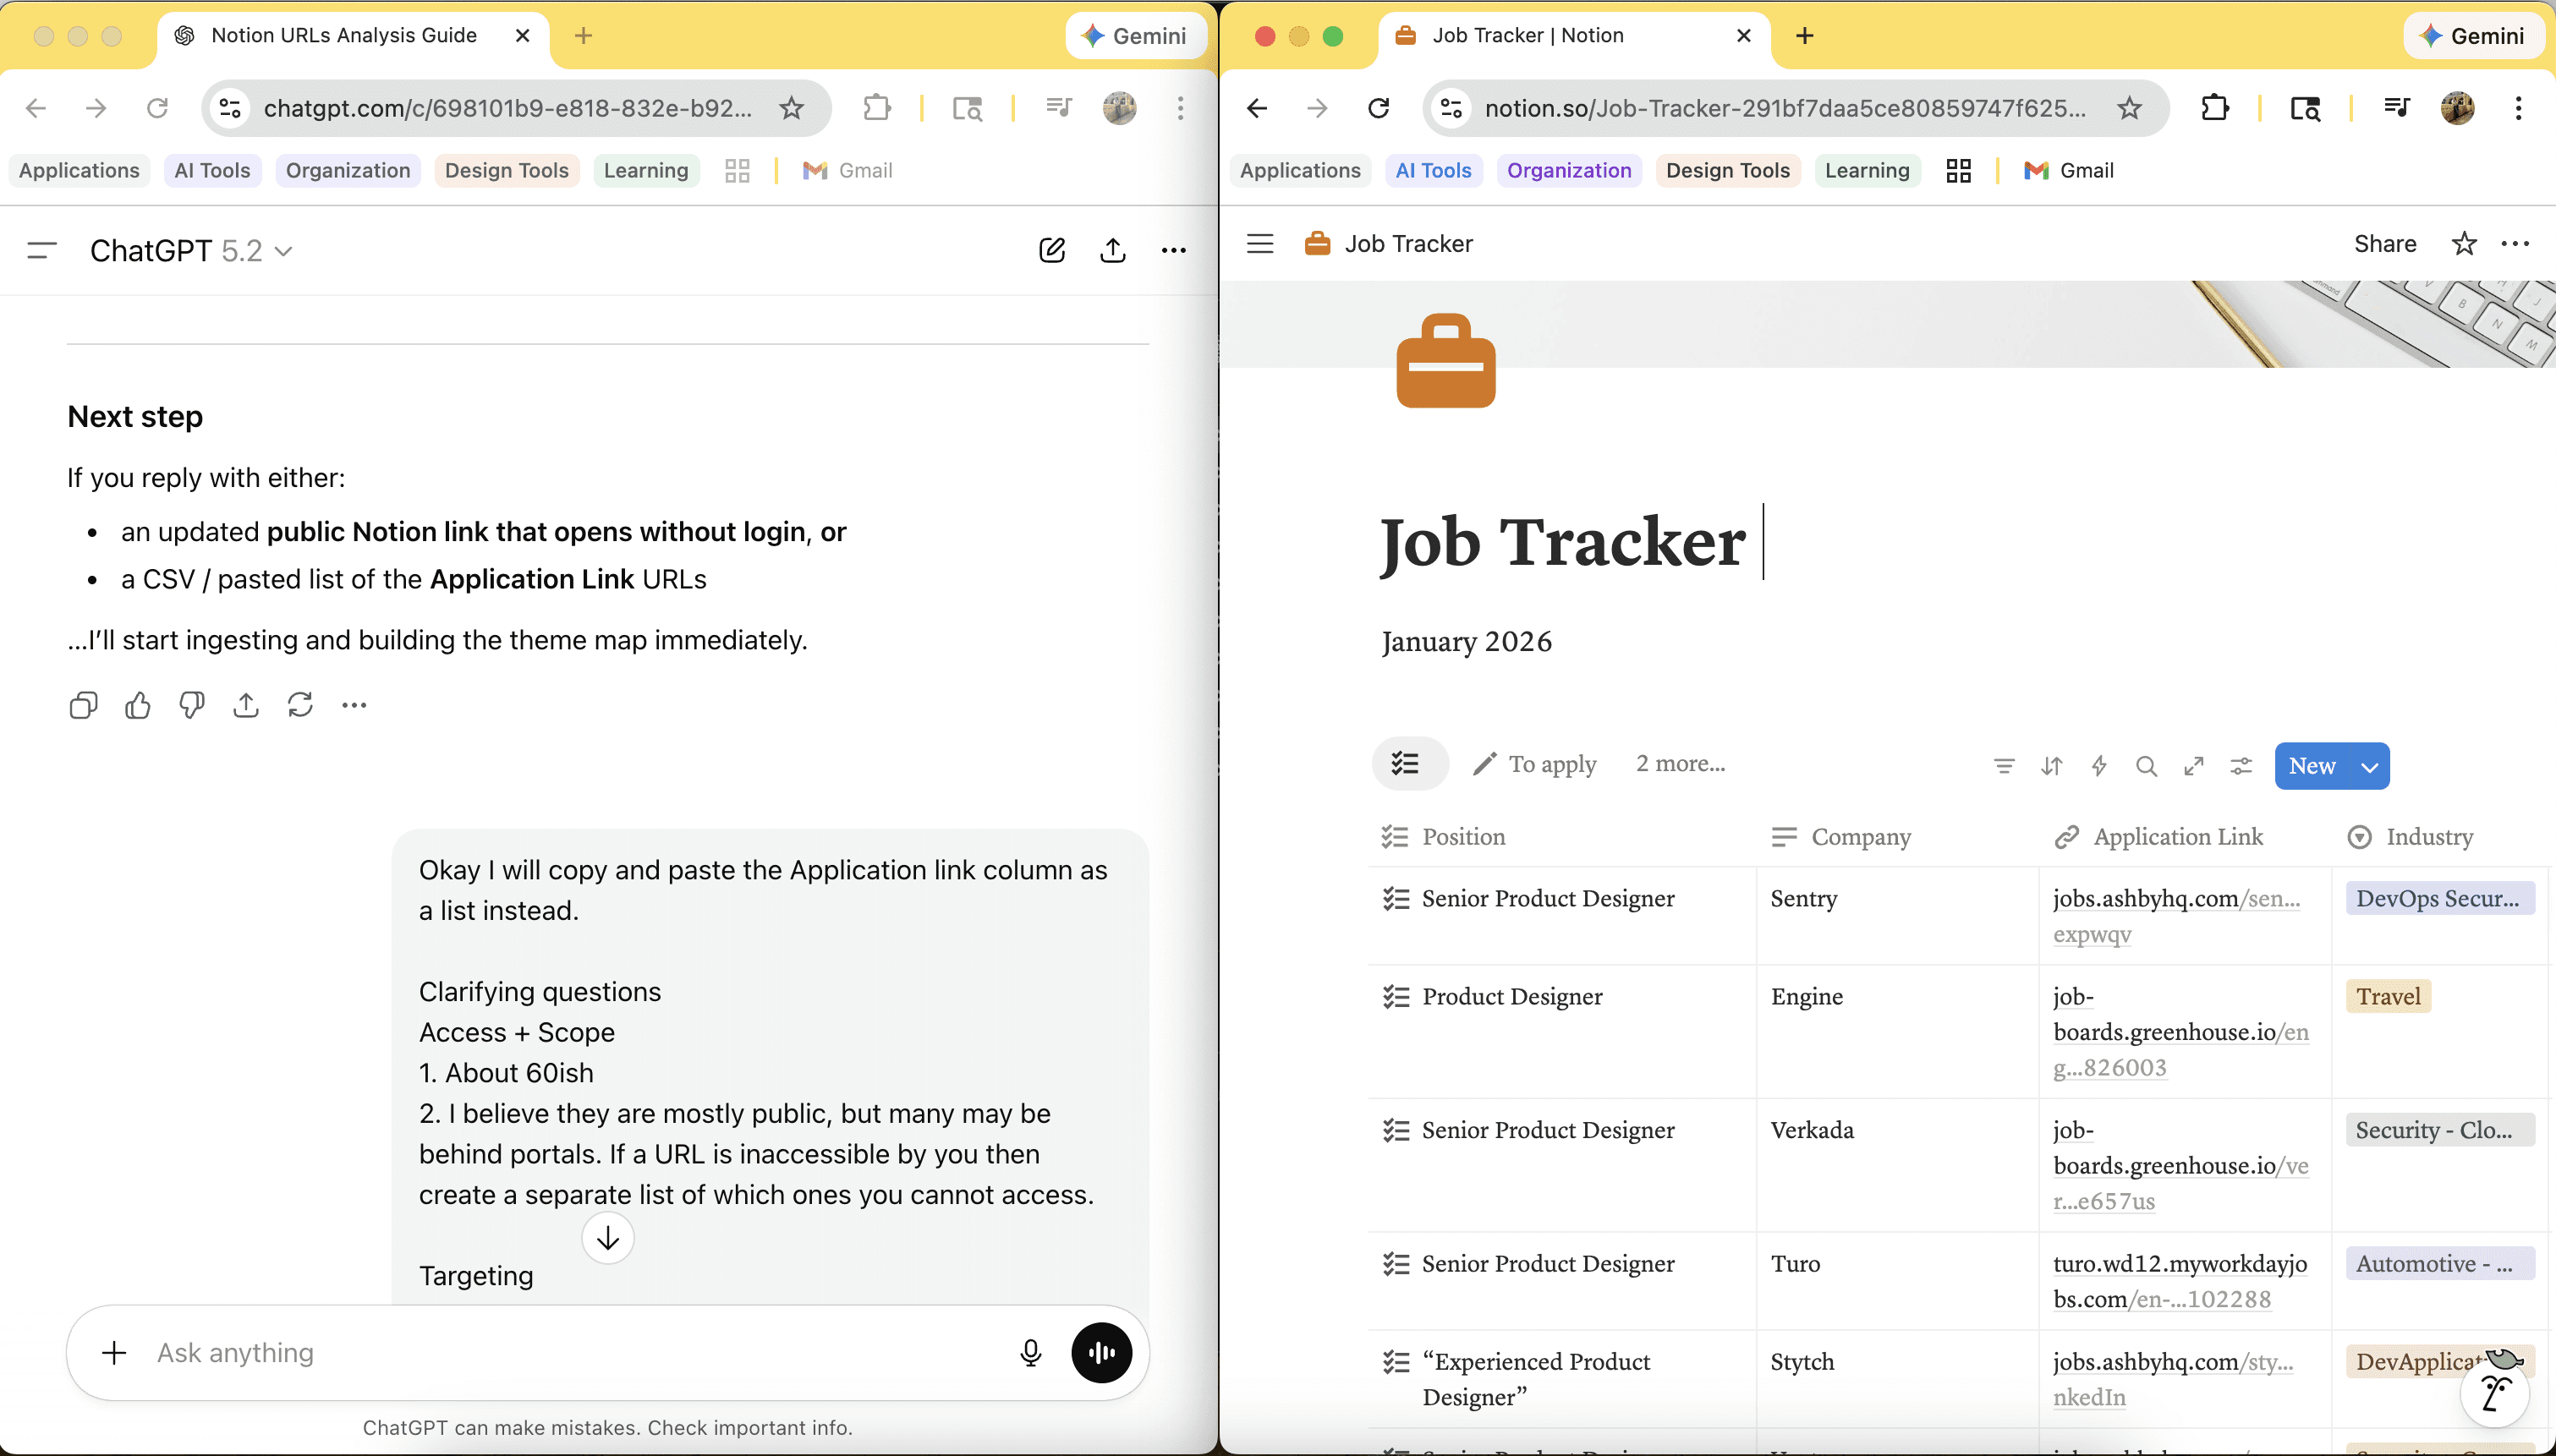This screenshot has width=2556, height=1456.
Task: Click the regenerate response icon
Action: coord(300,706)
